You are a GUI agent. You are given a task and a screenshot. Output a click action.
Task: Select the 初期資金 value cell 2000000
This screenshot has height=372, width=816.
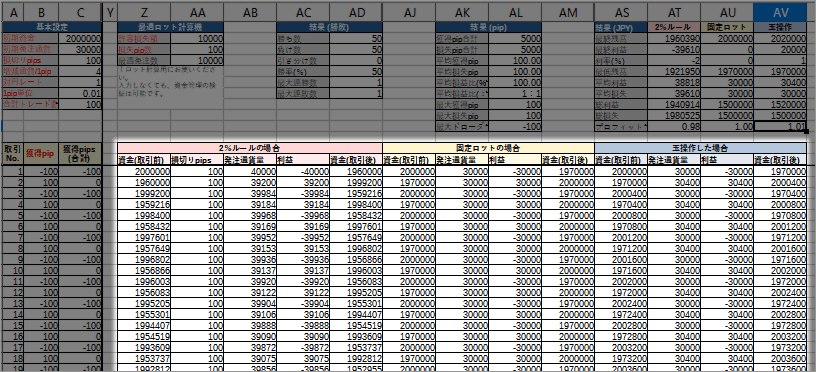click(x=80, y=38)
